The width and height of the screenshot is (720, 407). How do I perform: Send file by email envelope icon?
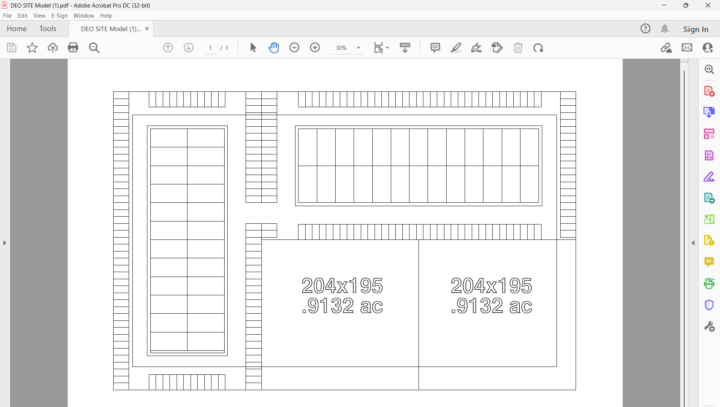click(687, 48)
